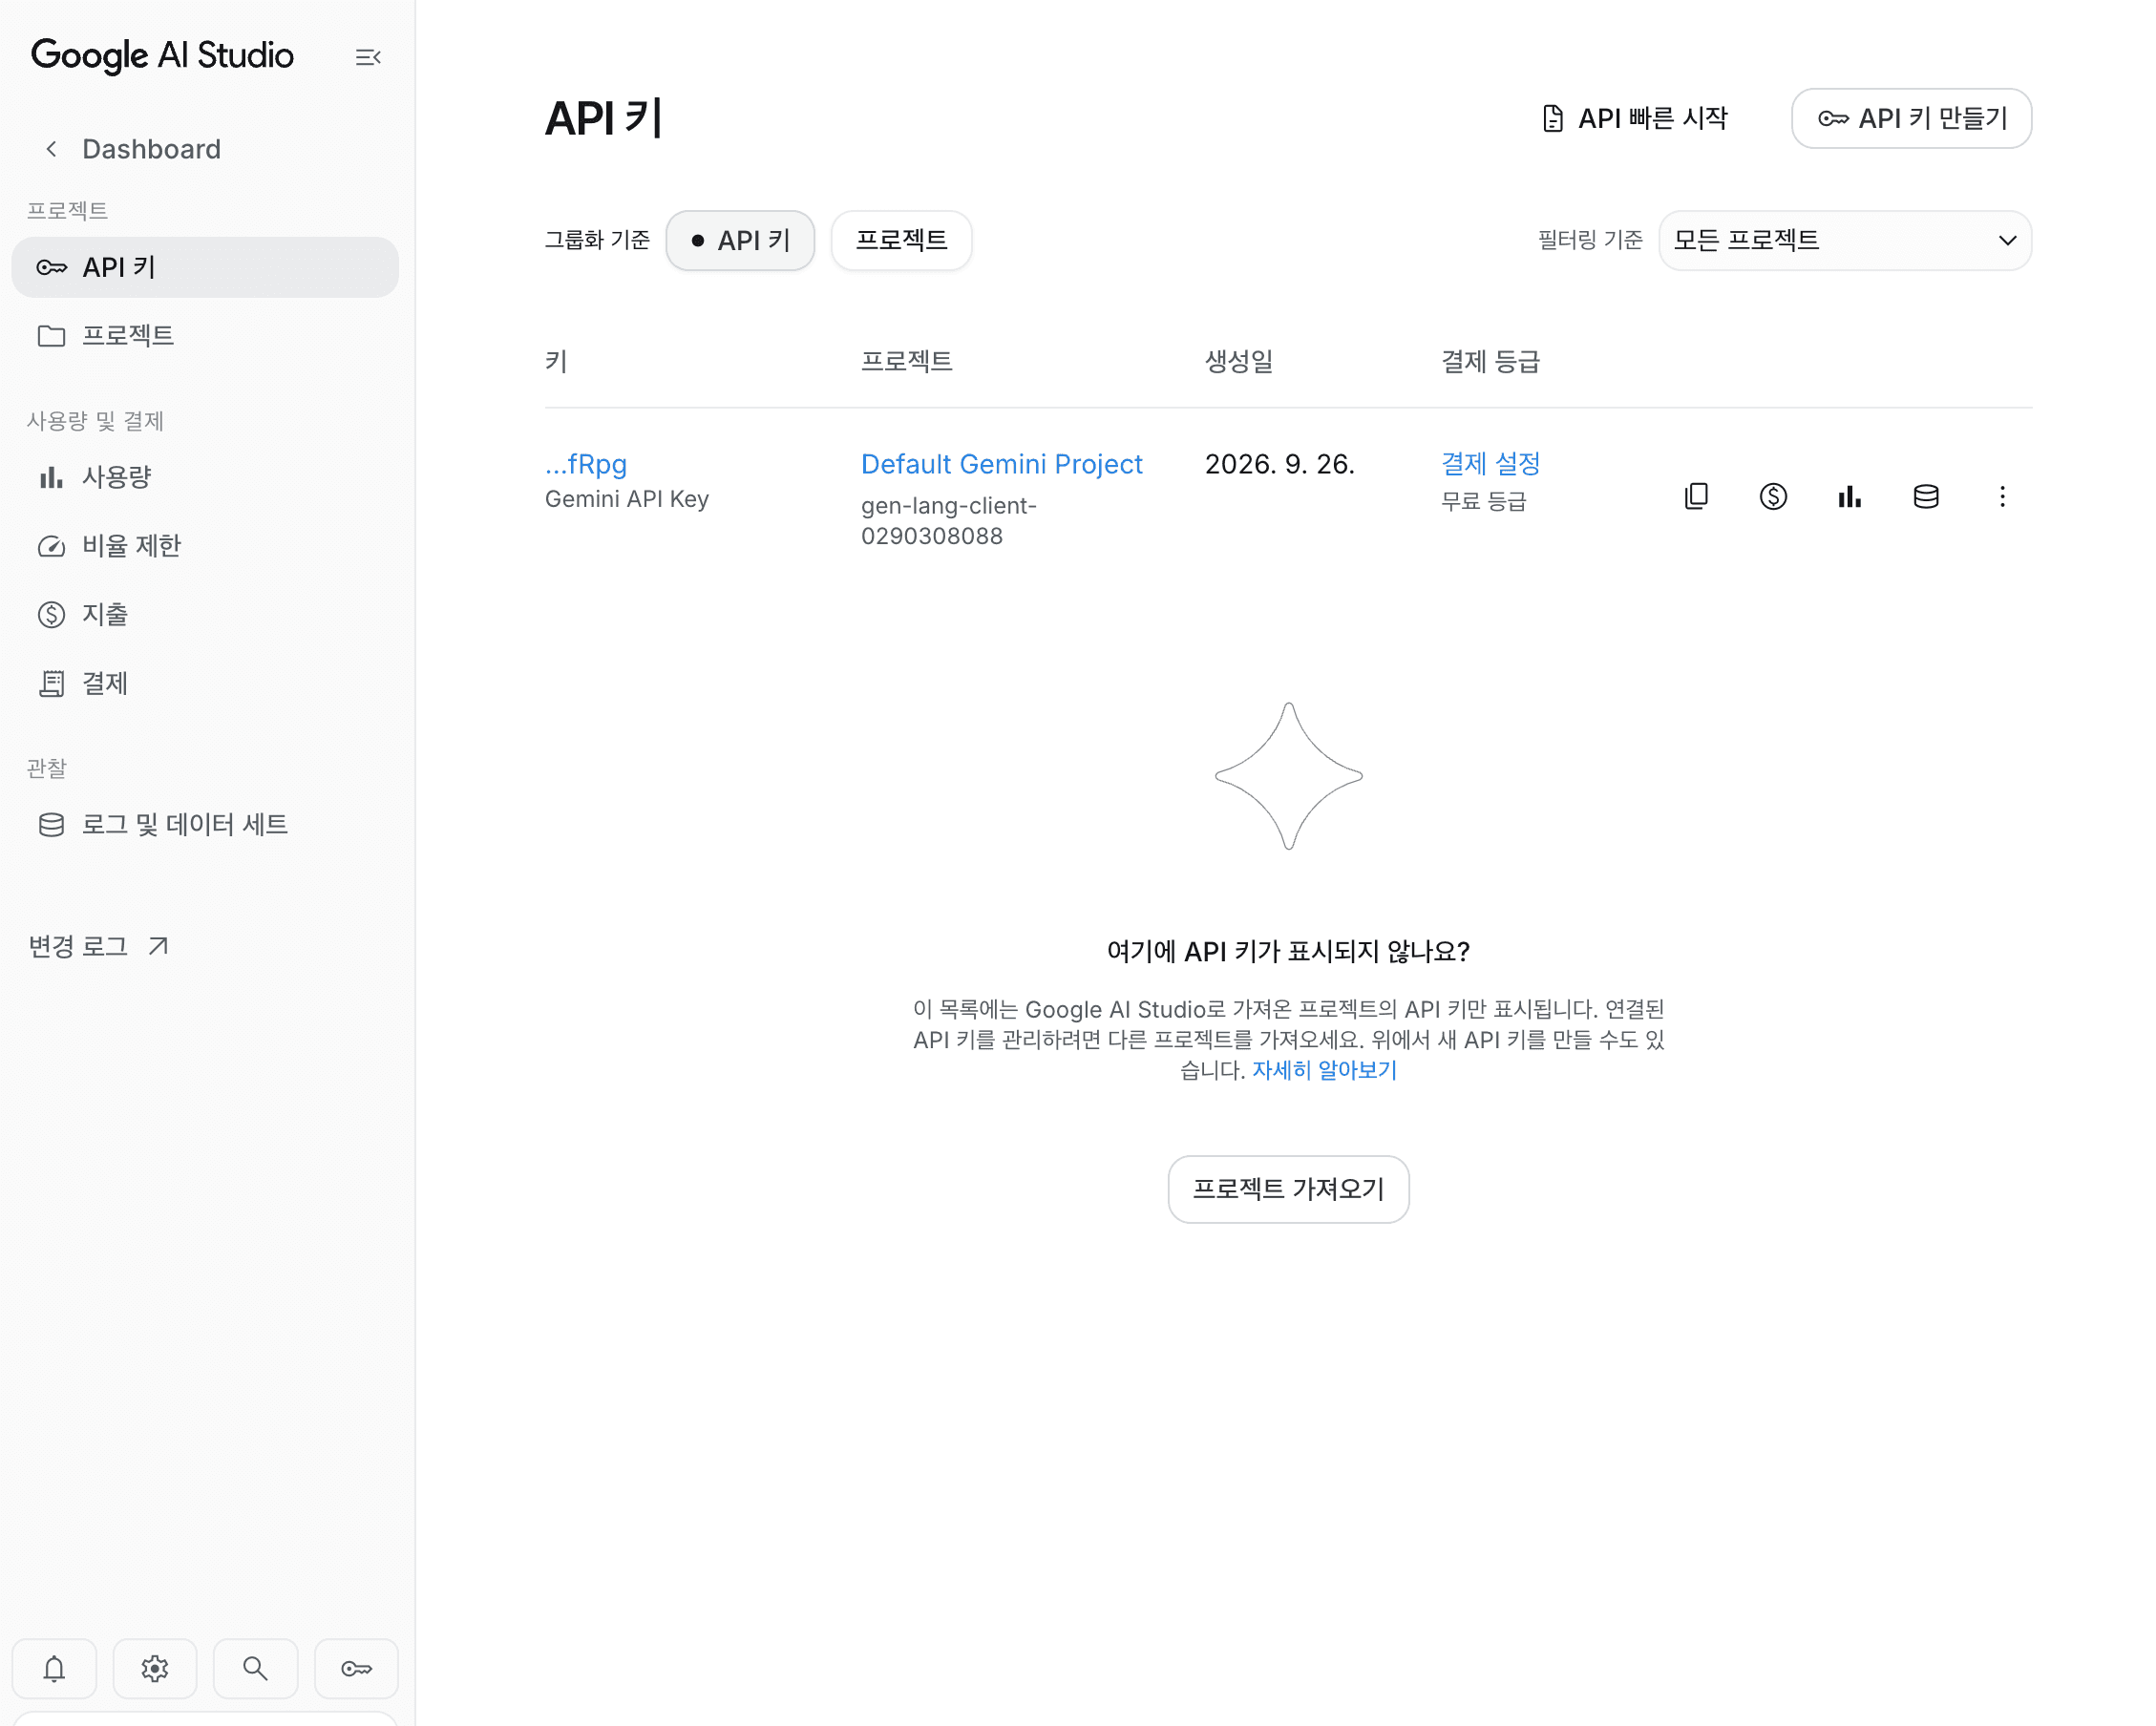Click the Google AI Studio logo
2156x1726 pixels.
pyautogui.click(x=162, y=56)
